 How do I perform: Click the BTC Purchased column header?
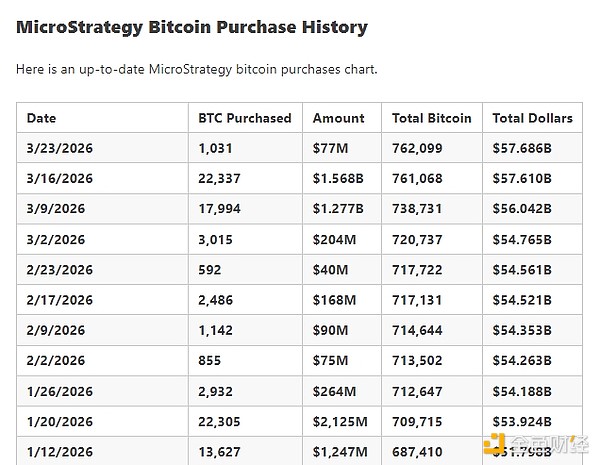click(x=245, y=118)
